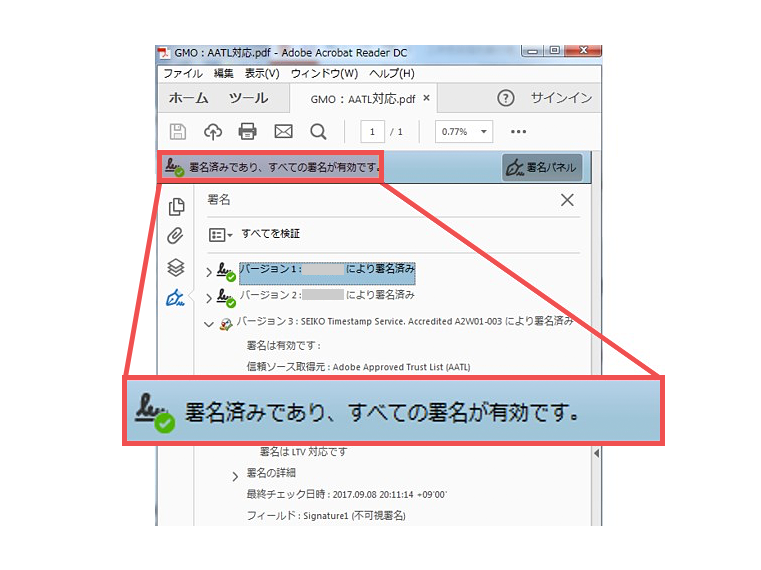Send file by email envelope icon

click(x=283, y=132)
